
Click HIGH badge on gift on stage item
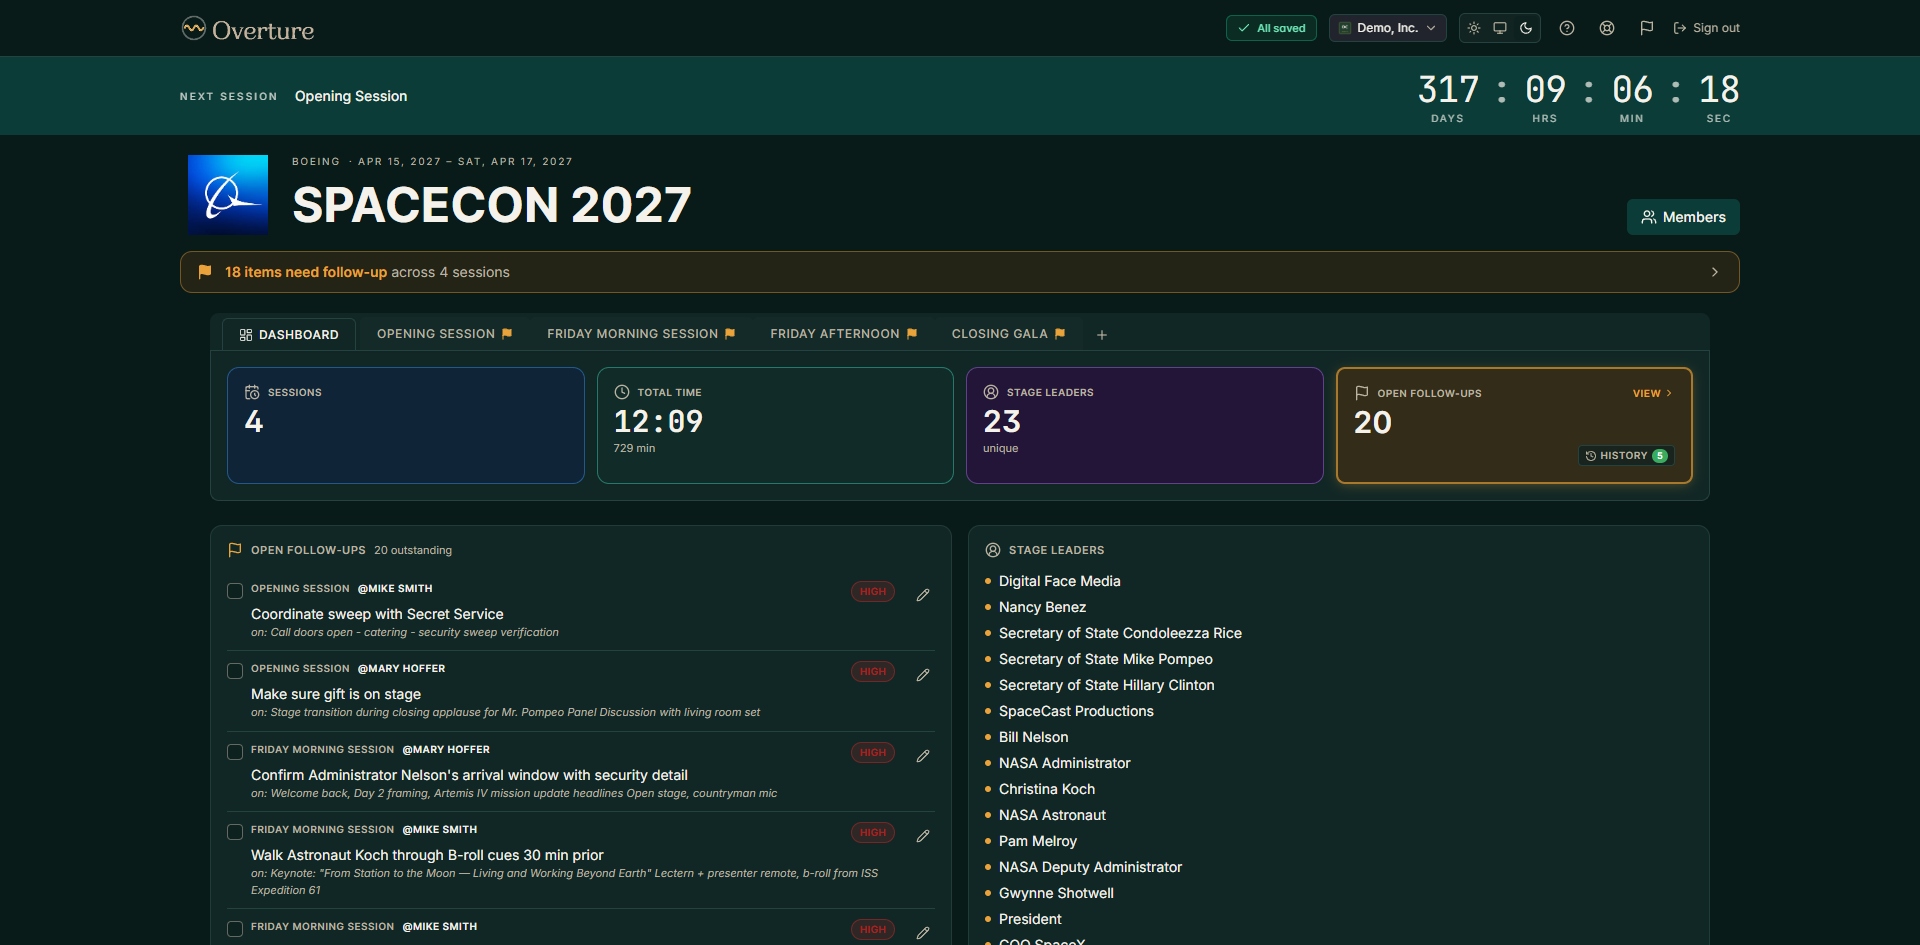pos(873,671)
